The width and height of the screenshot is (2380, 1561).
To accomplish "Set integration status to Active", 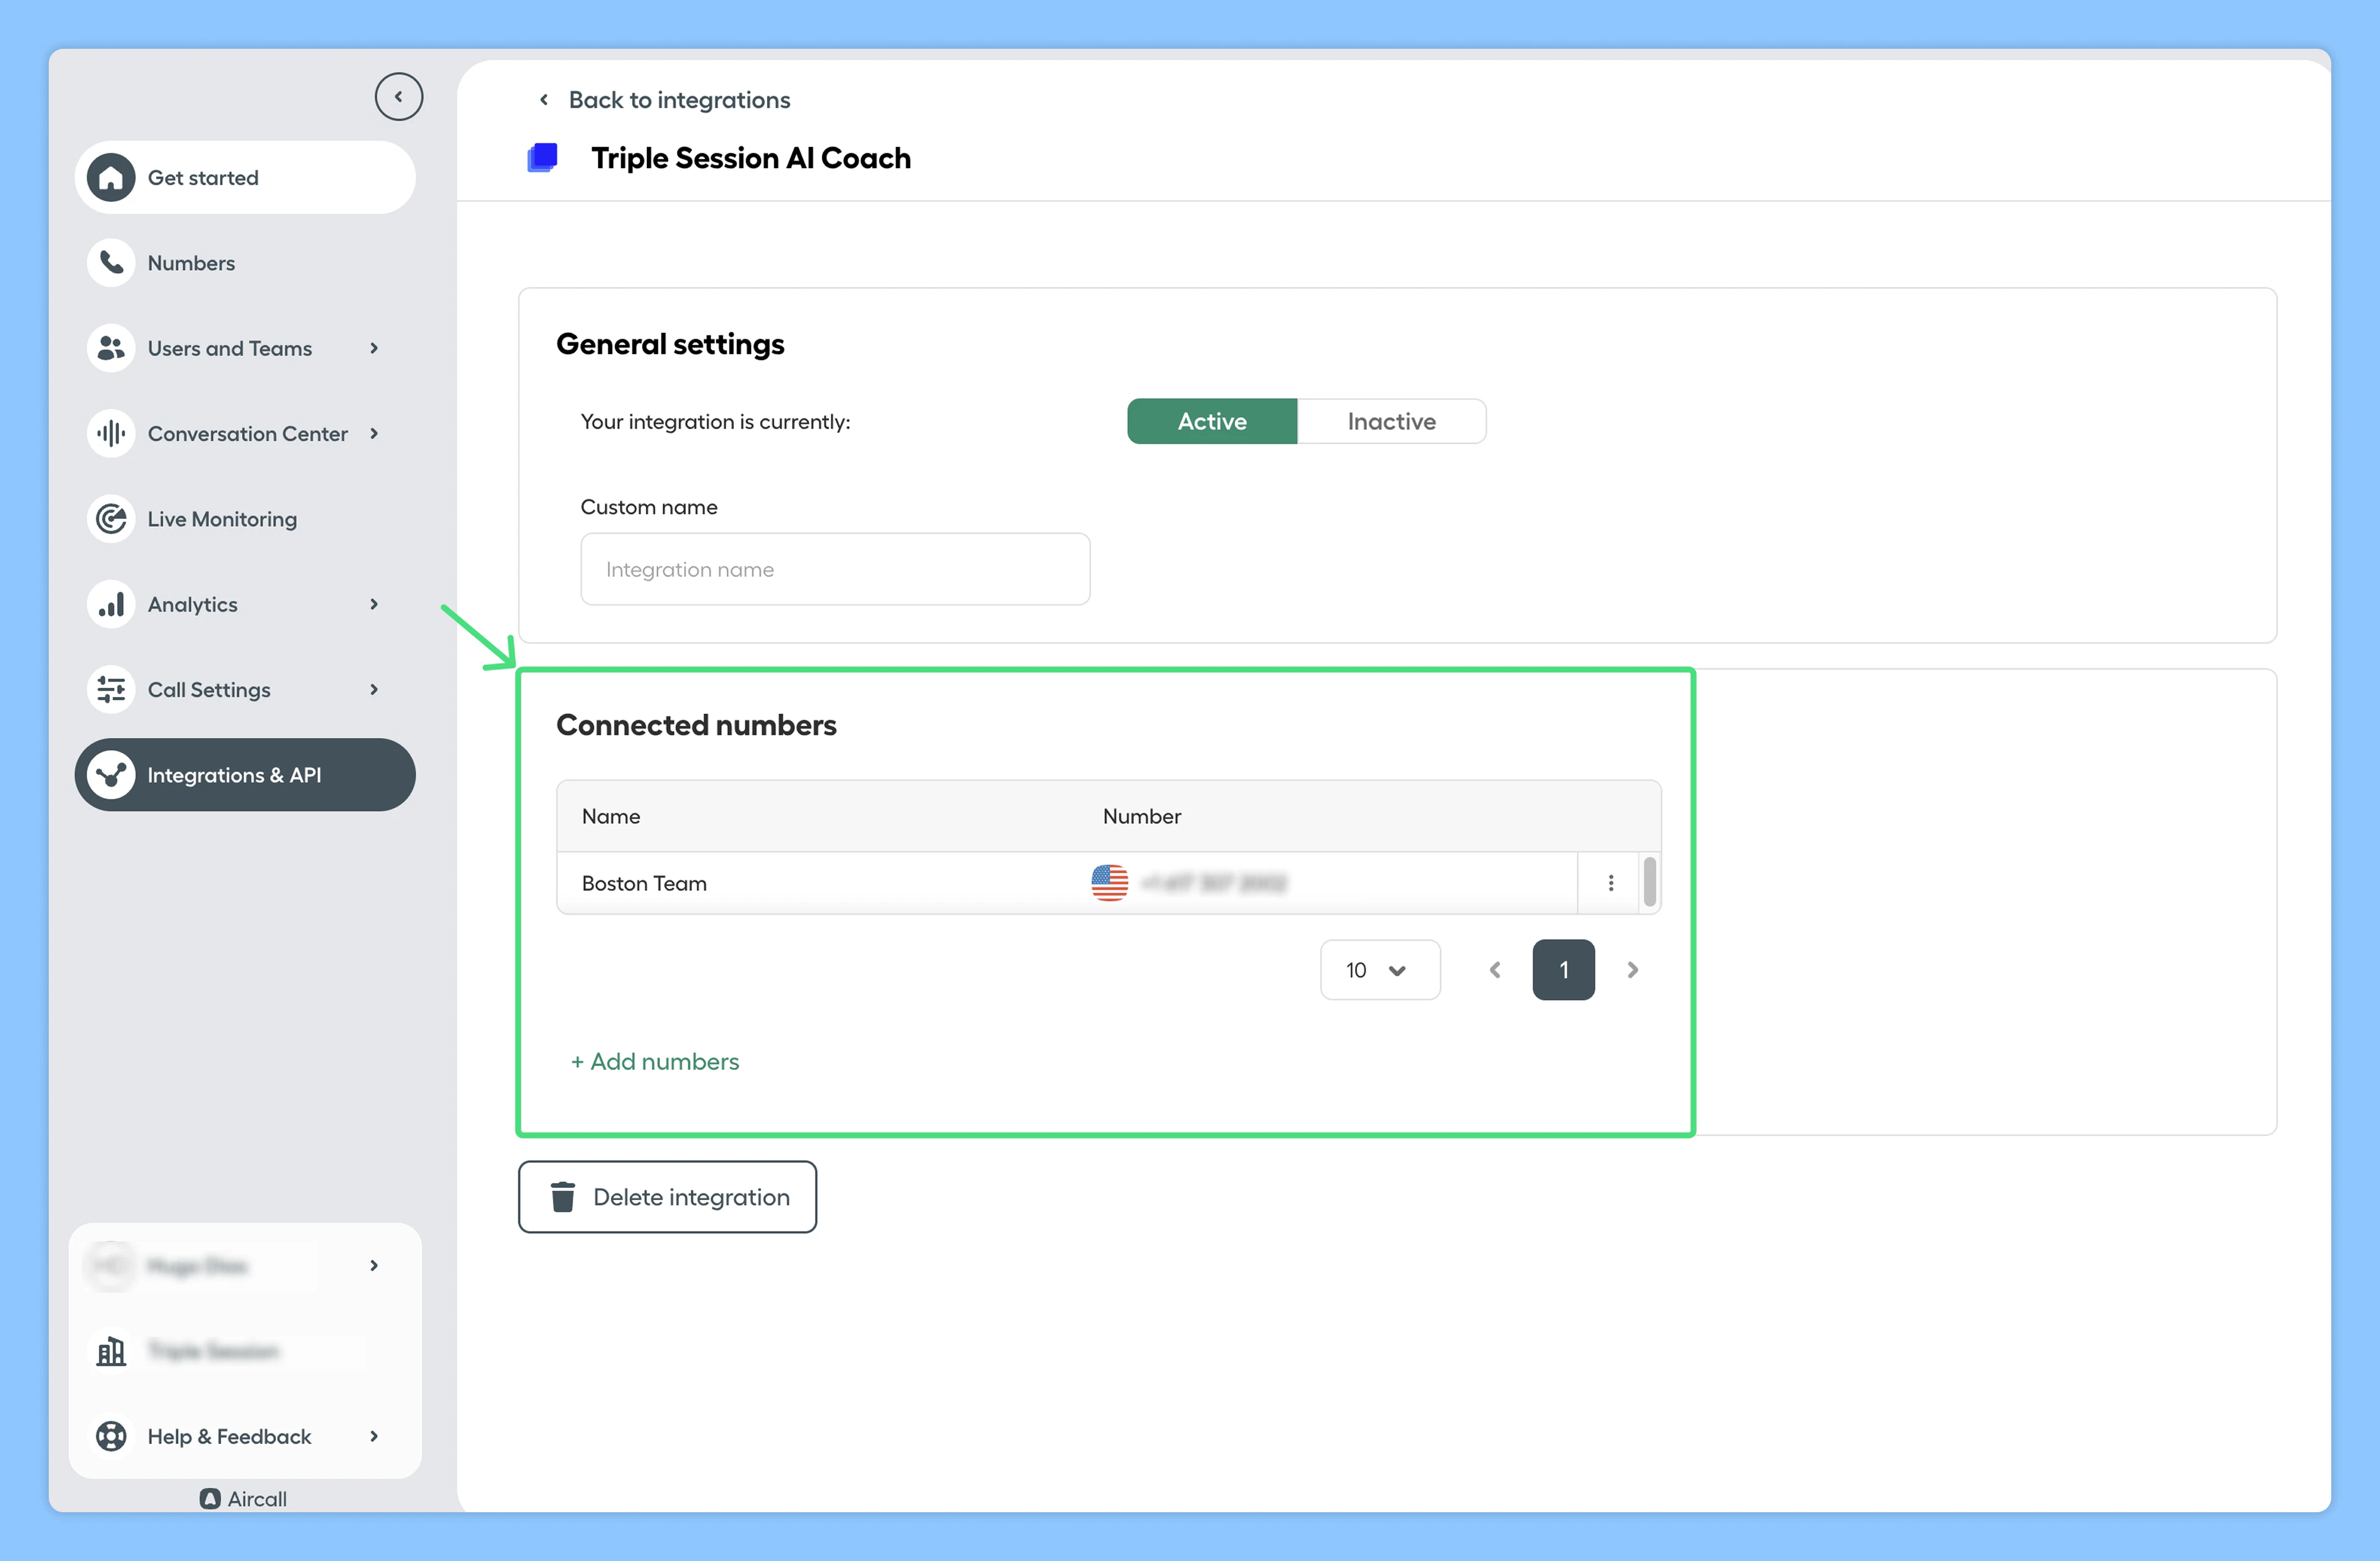I will (1212, 421).
